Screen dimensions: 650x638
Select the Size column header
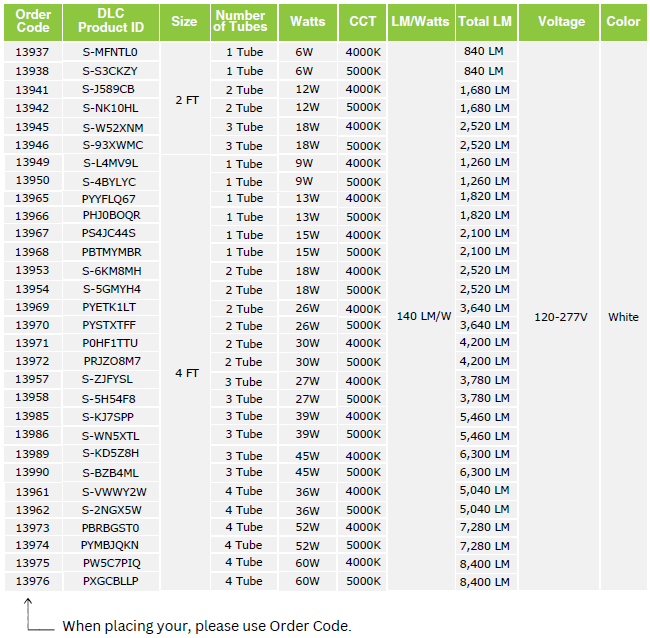[185, 22]
